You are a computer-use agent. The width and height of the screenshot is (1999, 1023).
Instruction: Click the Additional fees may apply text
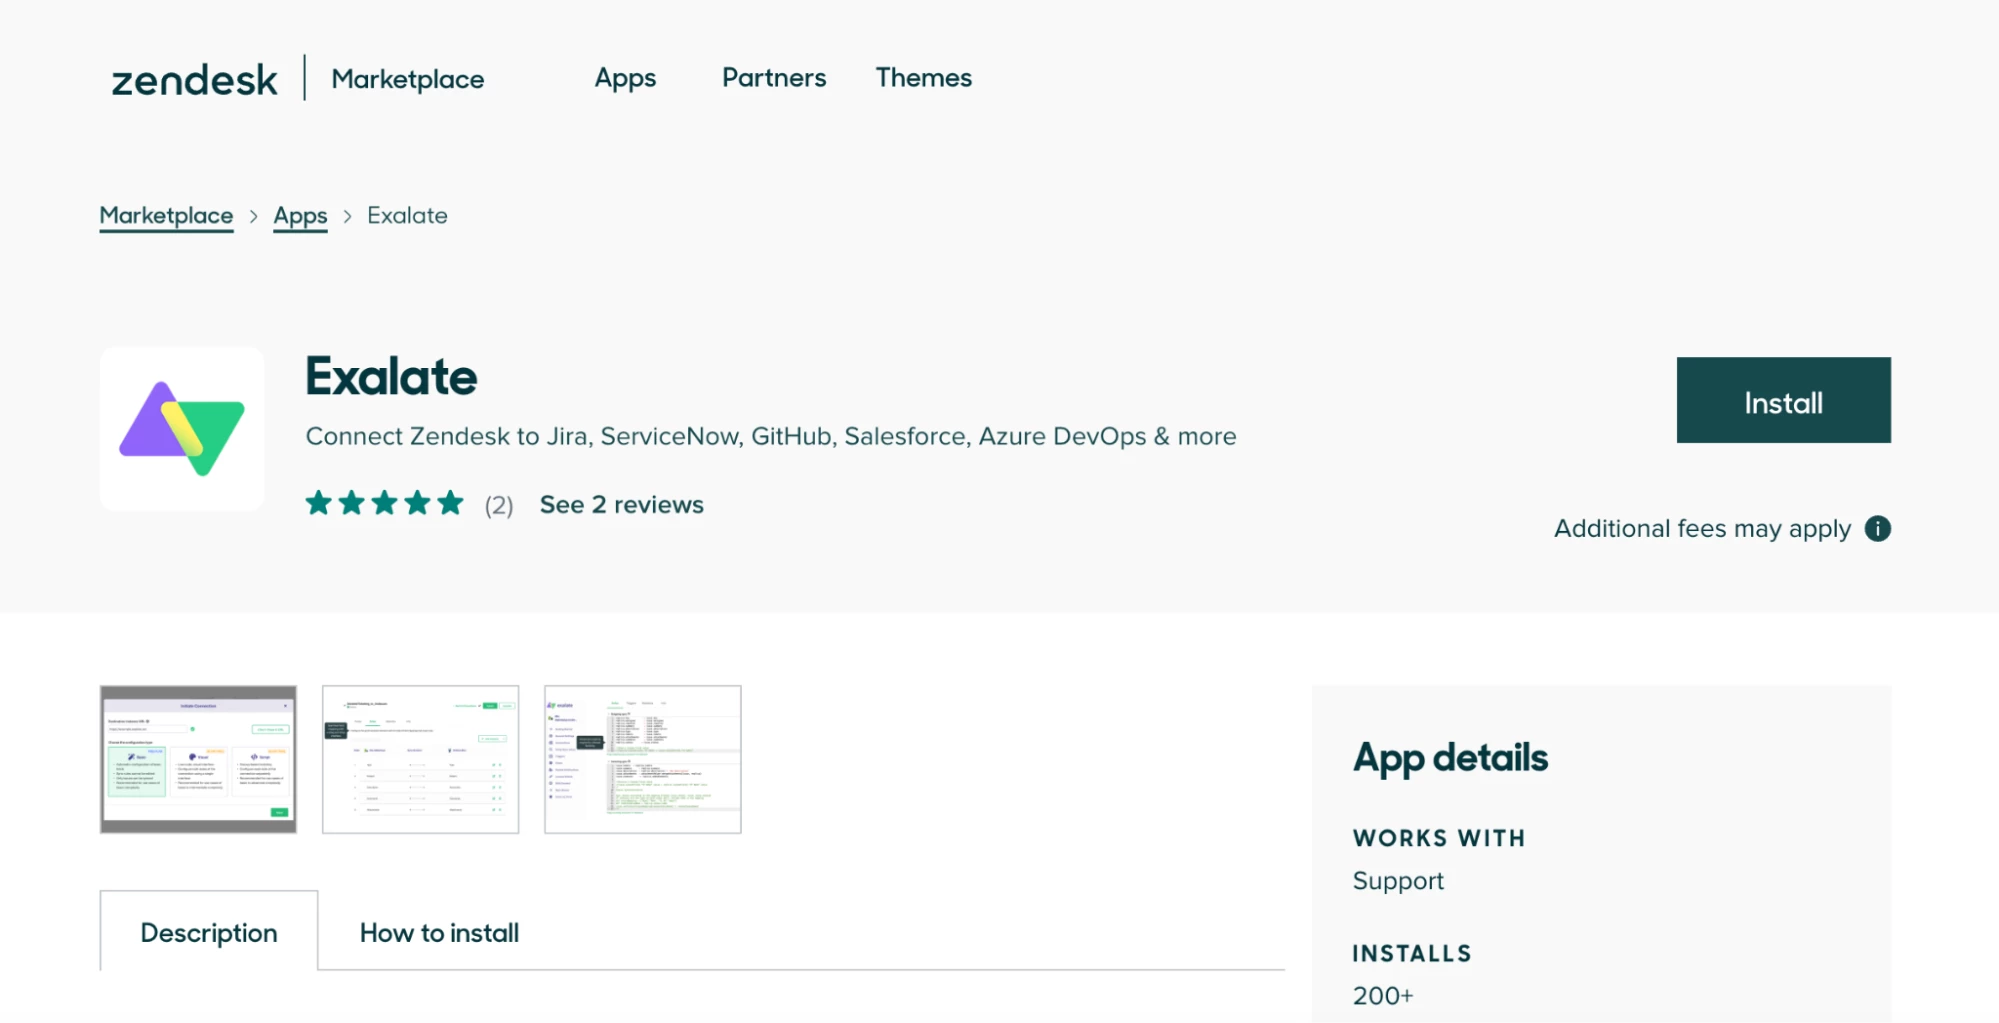(1702, 528)
